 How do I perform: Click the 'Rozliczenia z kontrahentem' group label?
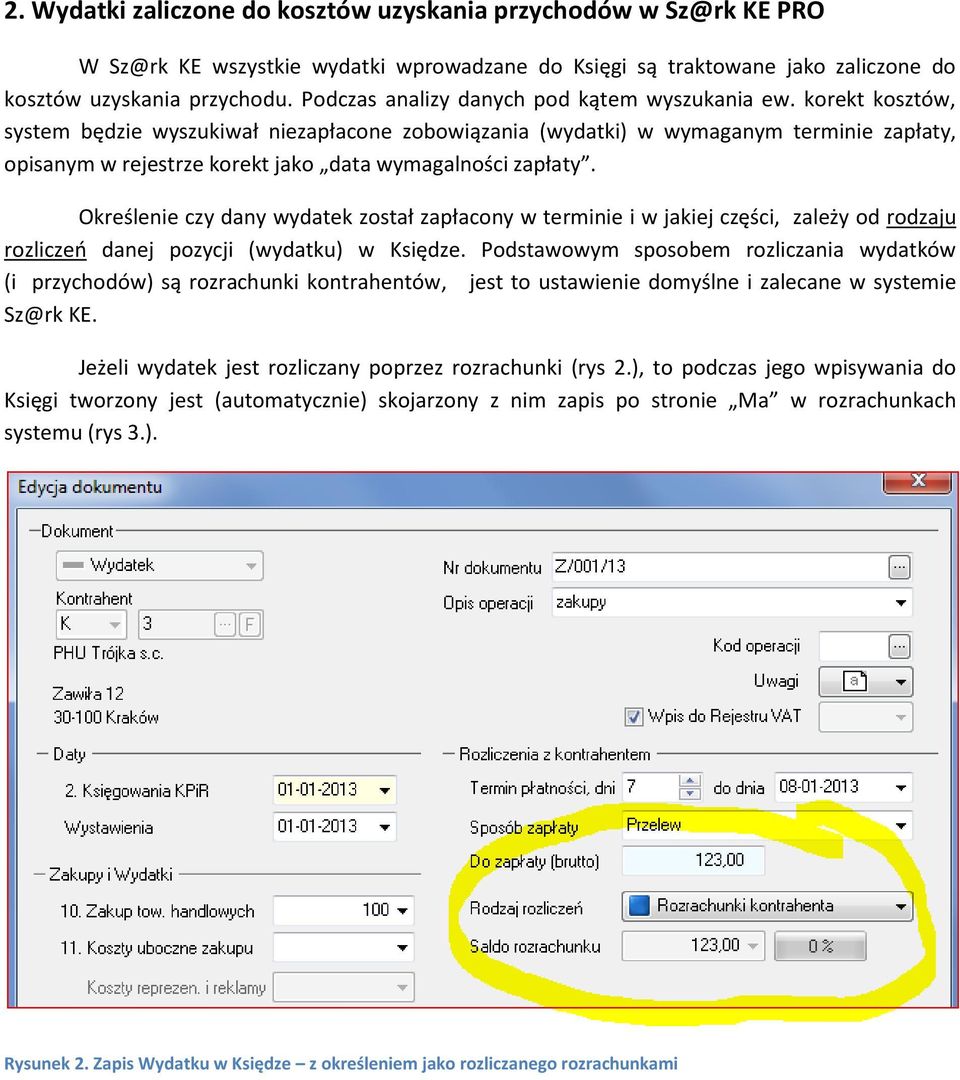[554, 754]
